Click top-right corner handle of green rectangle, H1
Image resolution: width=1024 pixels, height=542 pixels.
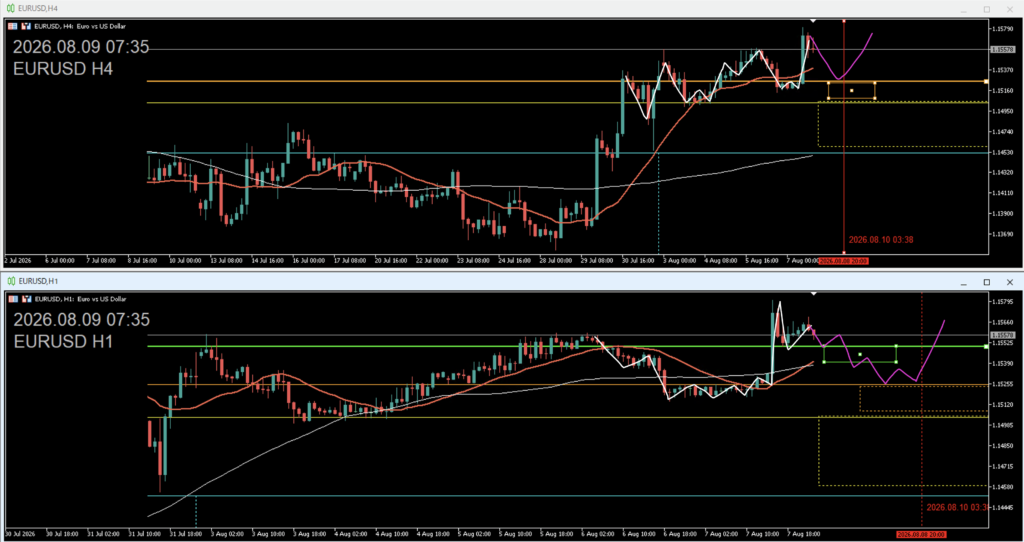click(x=896, y=346)
